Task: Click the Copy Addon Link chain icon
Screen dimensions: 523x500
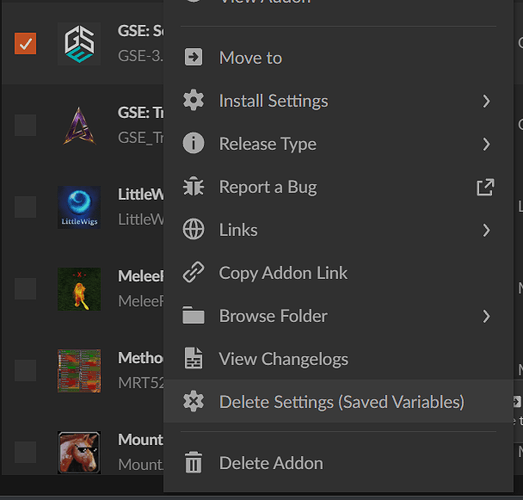Action: [193, 273]
